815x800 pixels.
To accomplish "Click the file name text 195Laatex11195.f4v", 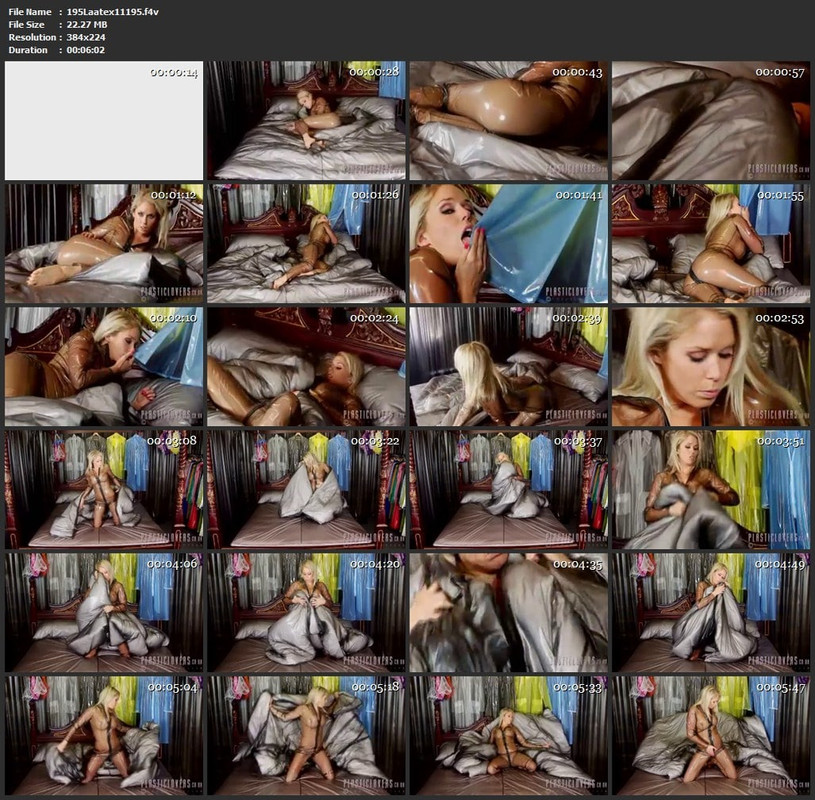I will click(112, 12).
